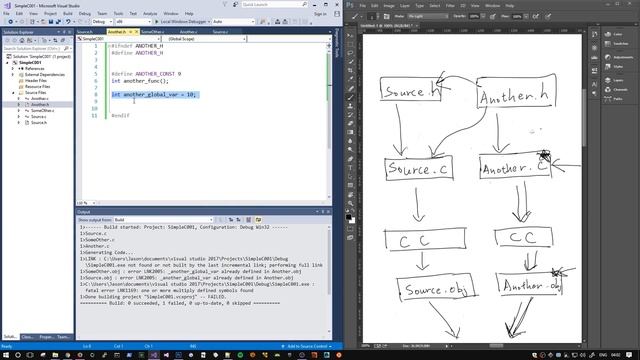Image resolution: width=640 pixels, height=360 pixels.
Task: Toggle auto-hide pin on Solution Explorer
Action: (x=64, y=32)
